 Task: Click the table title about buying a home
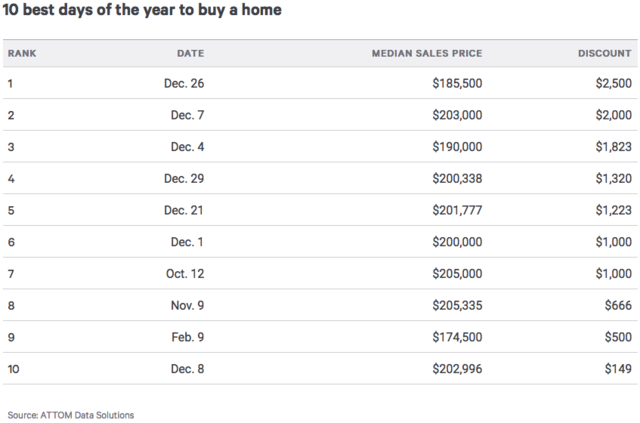[142, 10]
